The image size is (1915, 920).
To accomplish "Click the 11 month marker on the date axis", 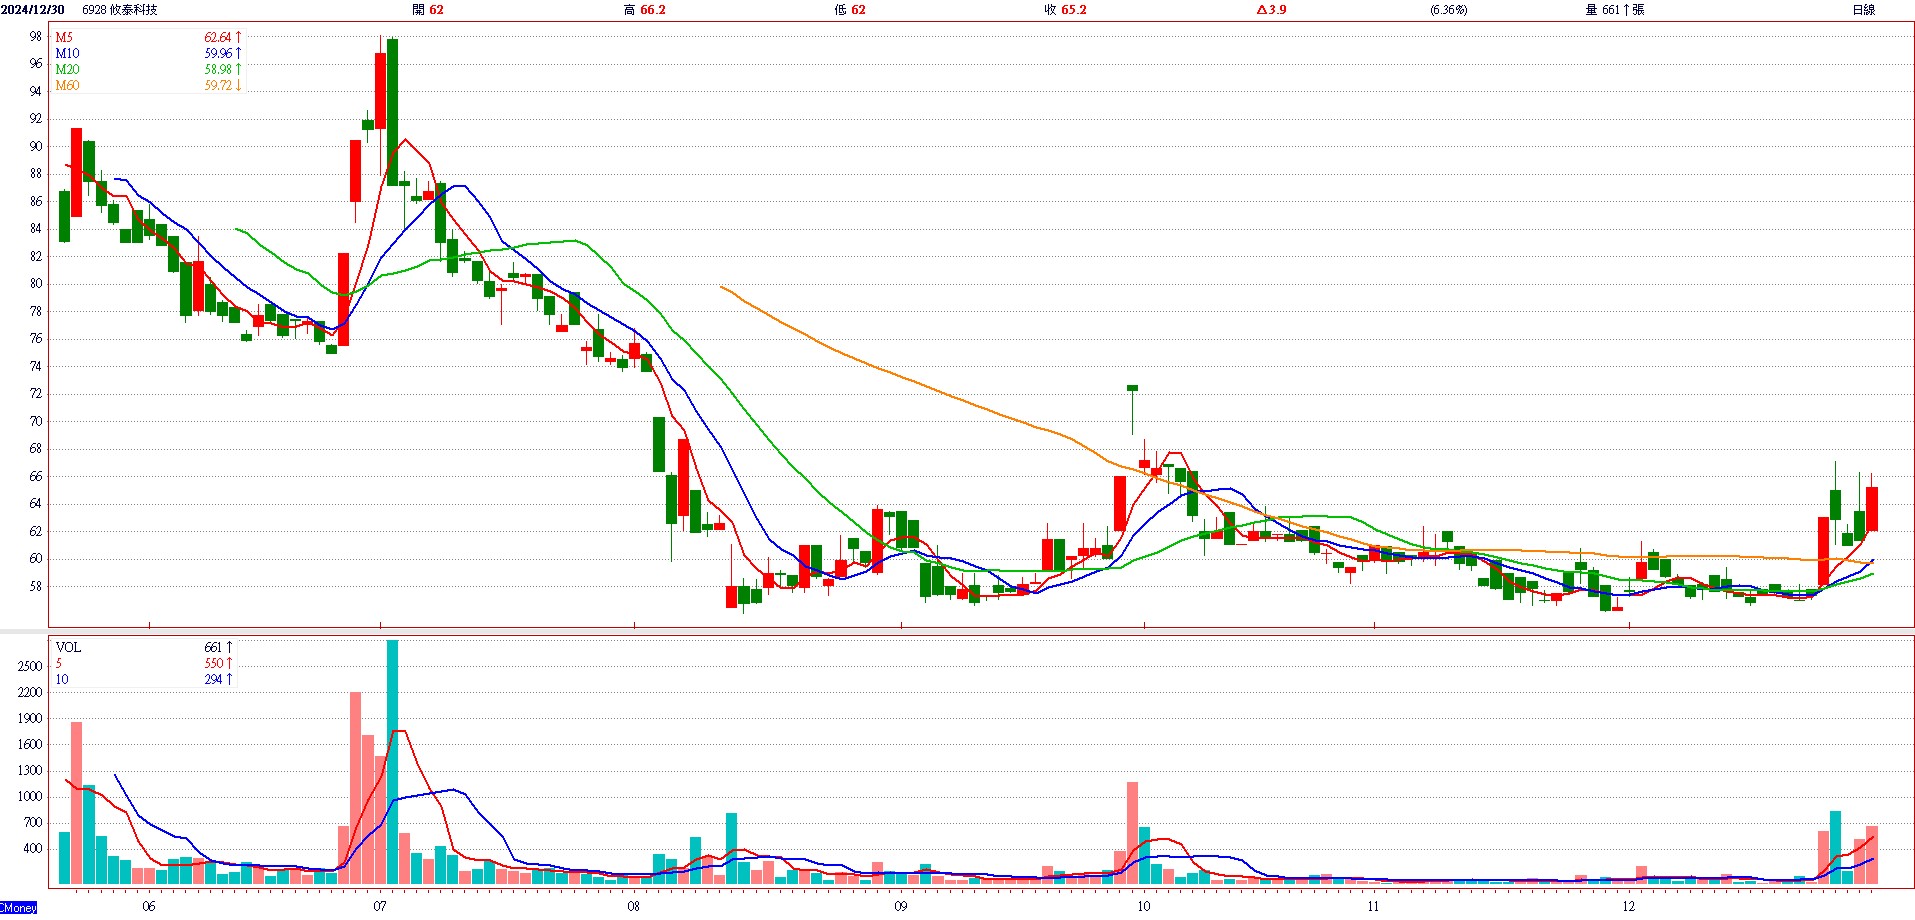I will pyautogui.click(x=1374, y=907).
